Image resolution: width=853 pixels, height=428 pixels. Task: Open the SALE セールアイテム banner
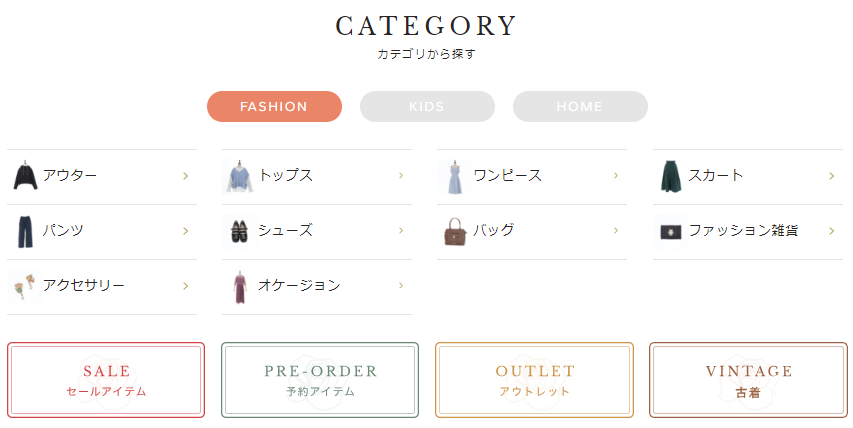coord(106,380)
